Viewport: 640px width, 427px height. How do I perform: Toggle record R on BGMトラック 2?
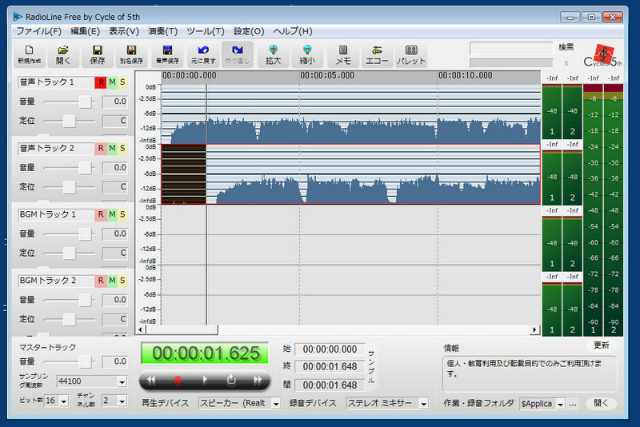click(100, 280)
